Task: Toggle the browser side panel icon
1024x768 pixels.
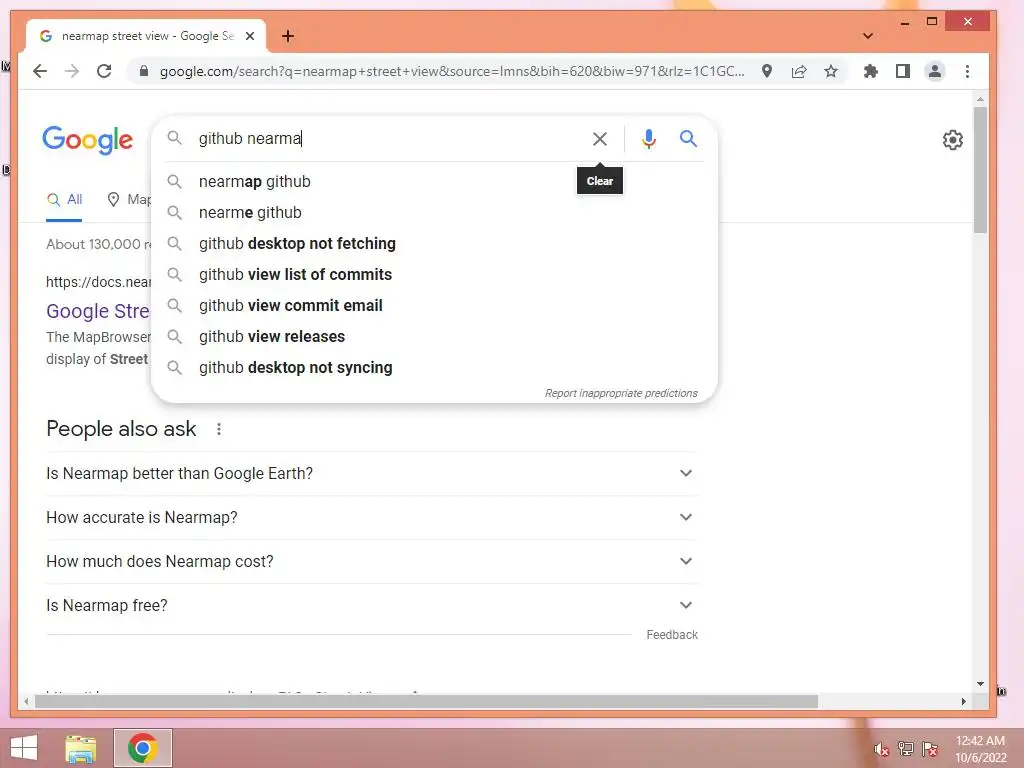Action: pos(903,71)
